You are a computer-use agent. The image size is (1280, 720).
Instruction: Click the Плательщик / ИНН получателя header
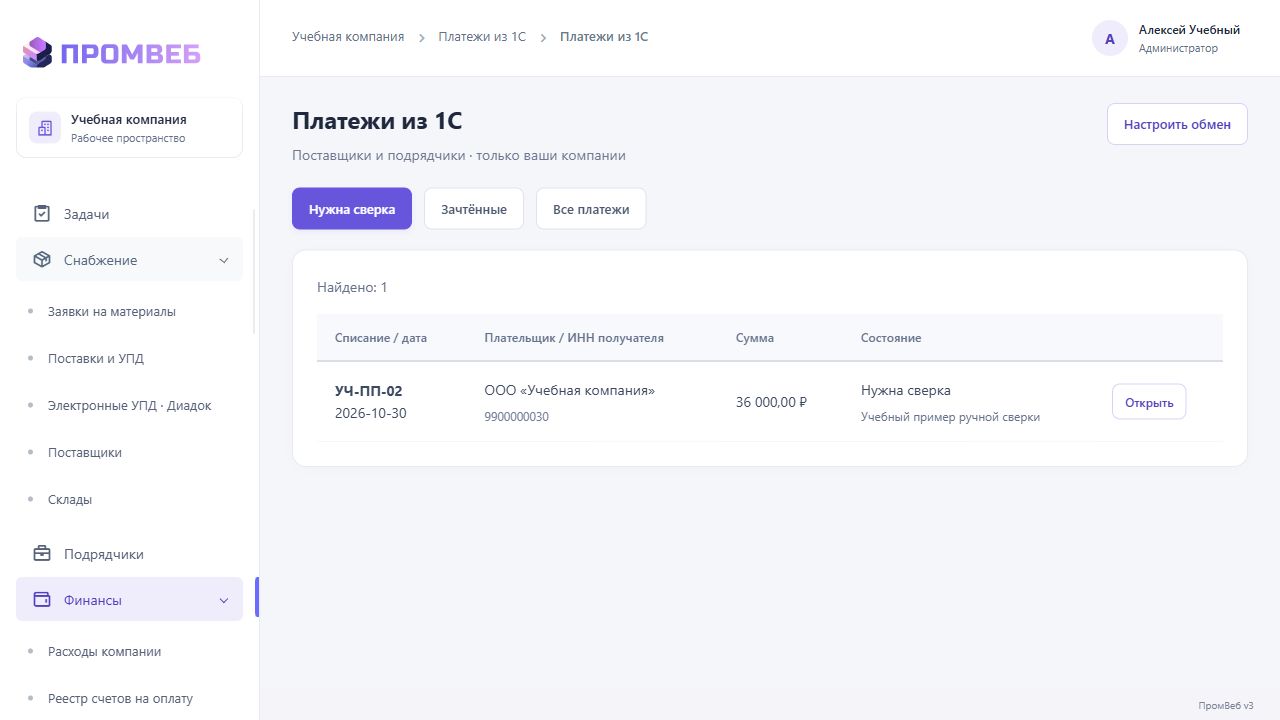click(574, 338)
